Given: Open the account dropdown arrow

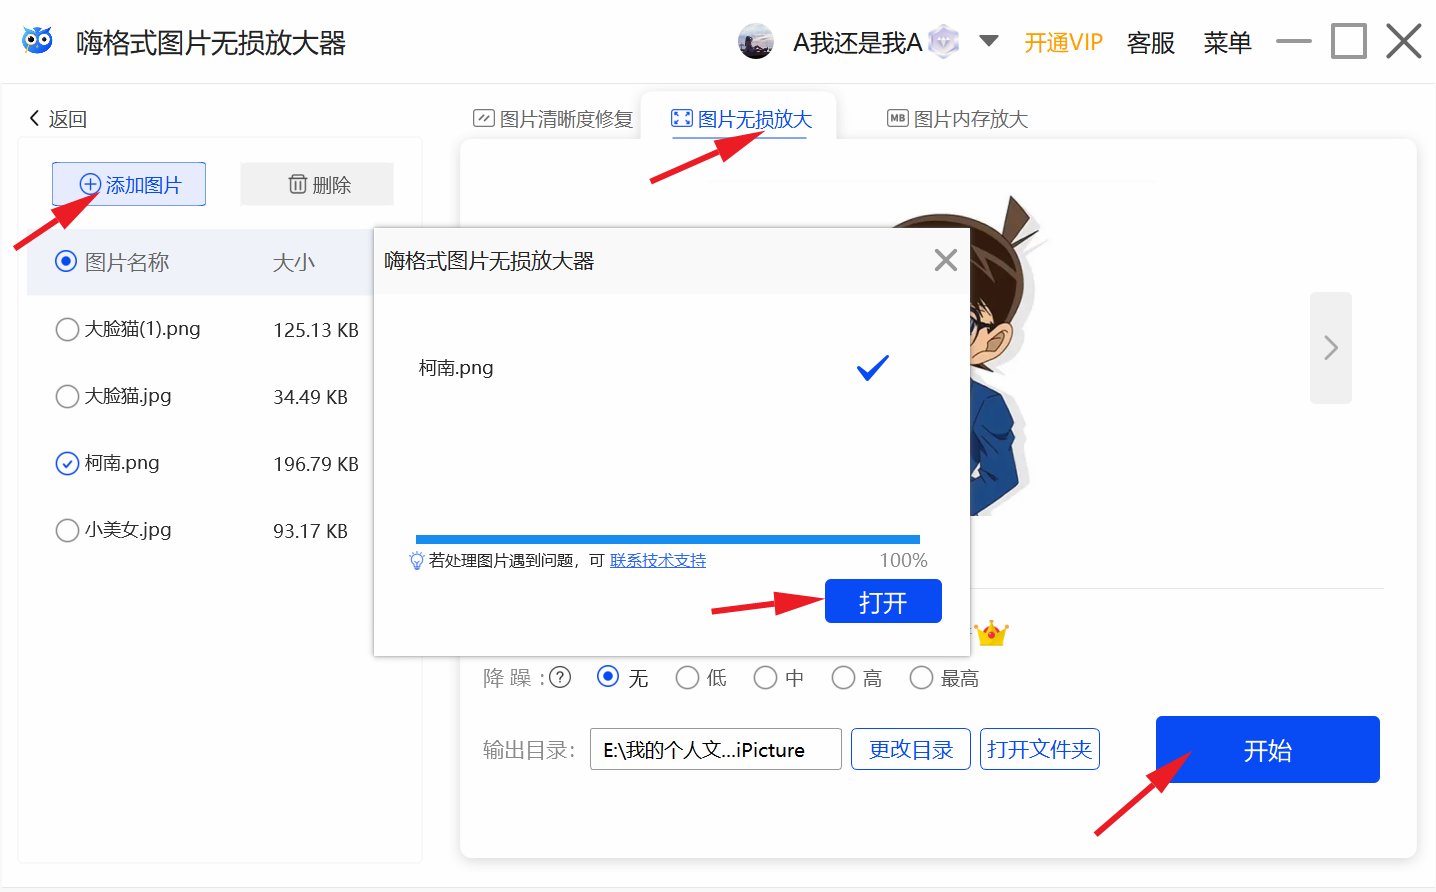Looking at the screenshot, I should pyautogui.click(x=986, y=42).
